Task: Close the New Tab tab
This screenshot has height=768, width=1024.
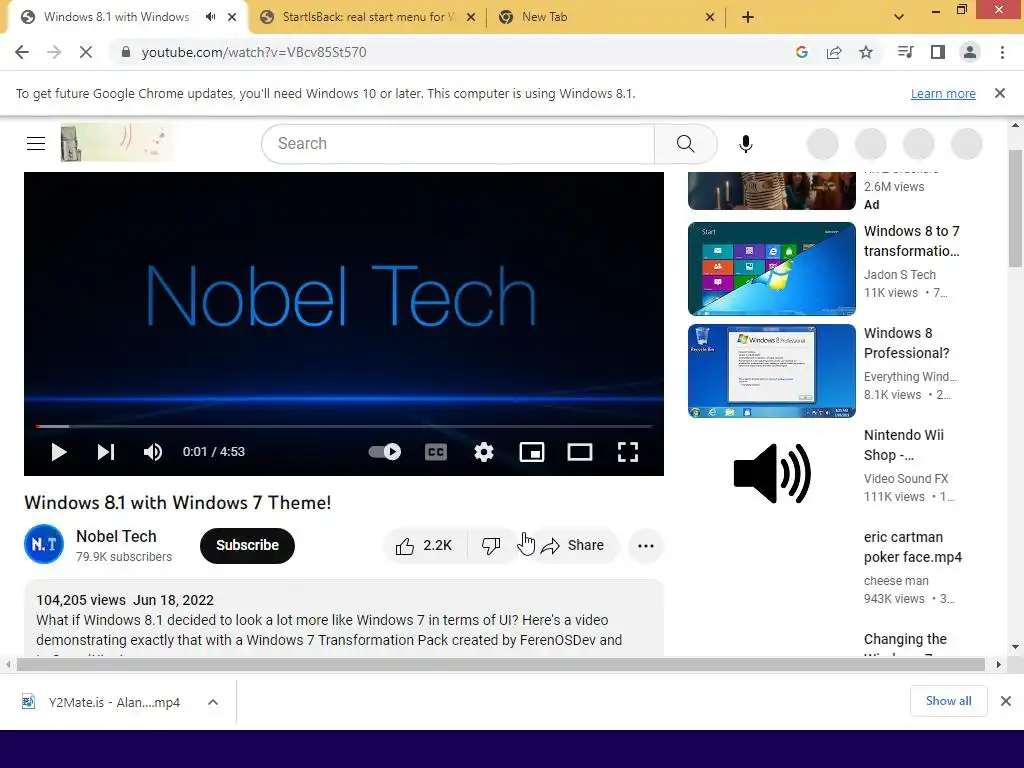Action: point(710,18)
